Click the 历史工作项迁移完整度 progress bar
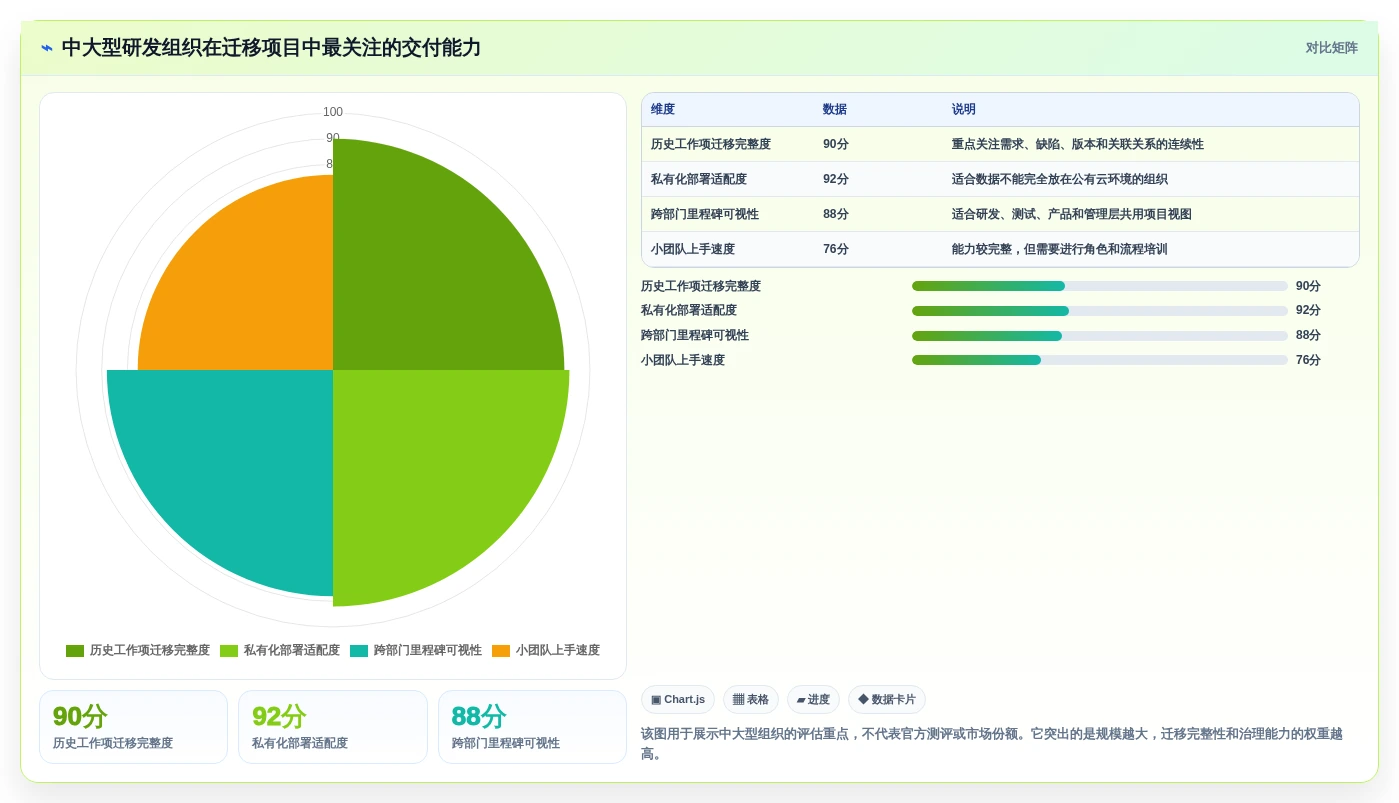This screenshot has height=803, width=1399. pos(1100,286)
